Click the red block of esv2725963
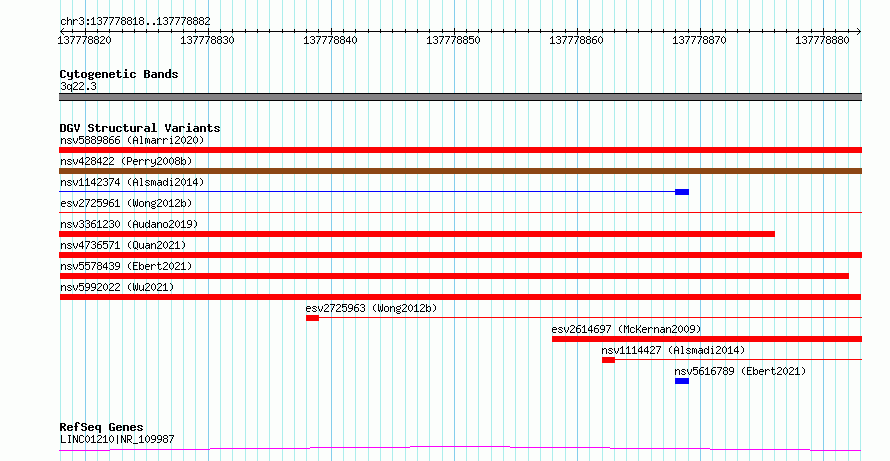The width and height of the screenshot is (890, 461). coord(312,318)
